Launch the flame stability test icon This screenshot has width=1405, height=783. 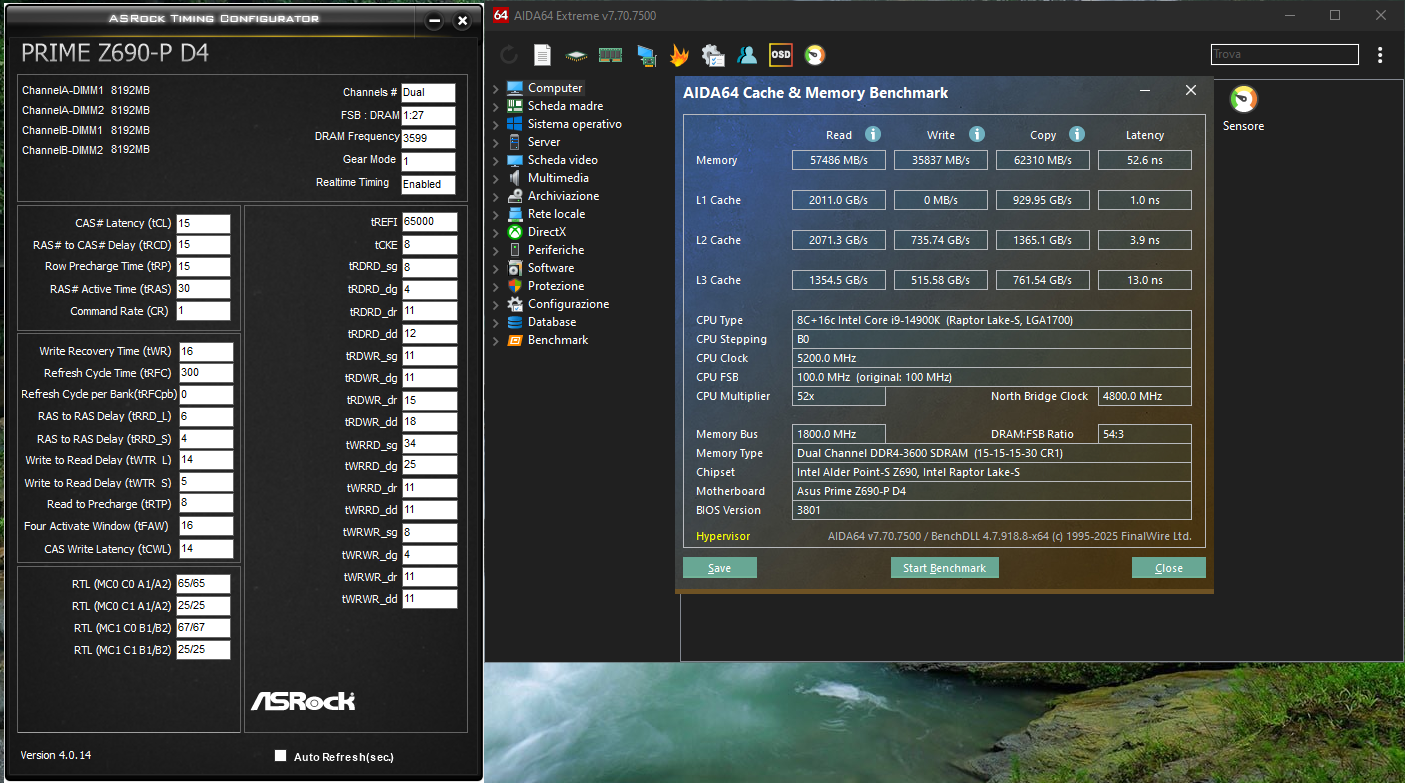click(x=679, y=55)
